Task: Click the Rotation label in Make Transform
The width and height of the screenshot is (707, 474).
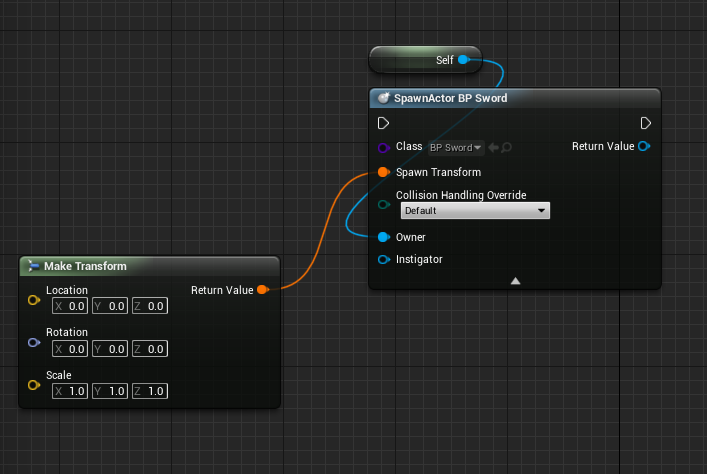Action: pos(67,332)
